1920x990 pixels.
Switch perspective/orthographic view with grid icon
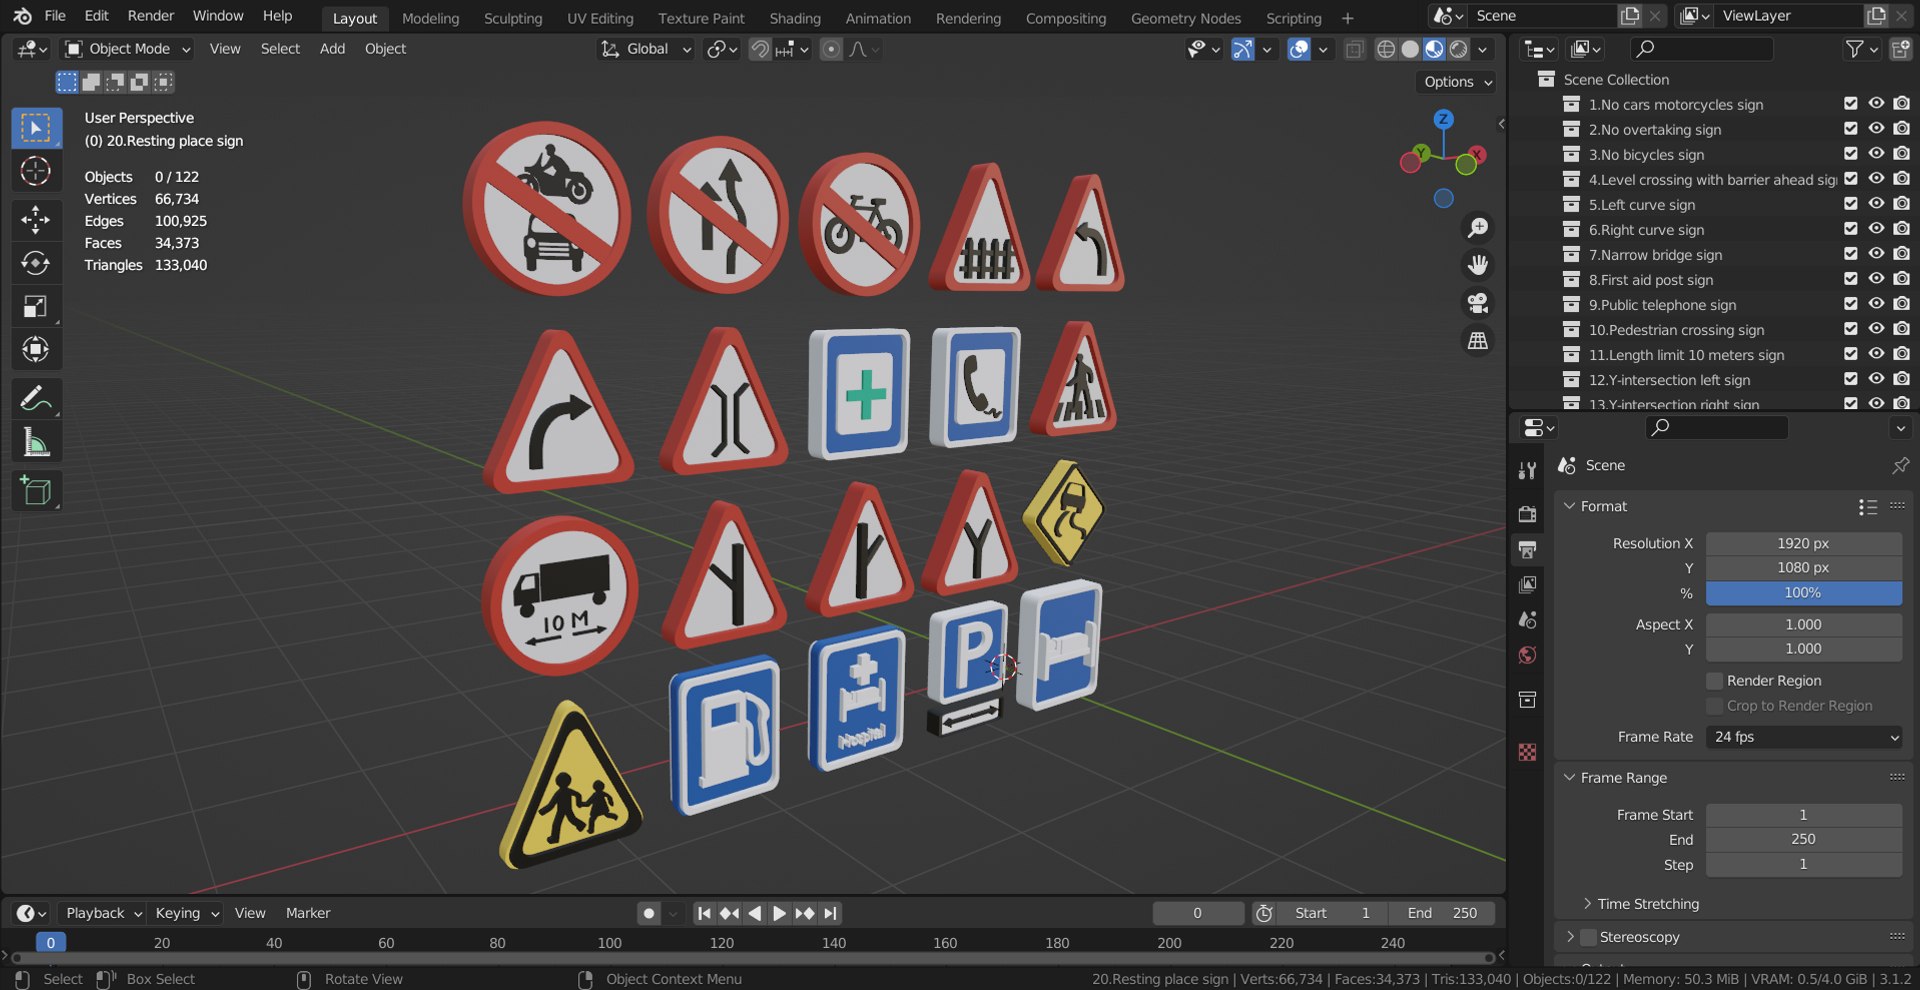coord(1477,340)
